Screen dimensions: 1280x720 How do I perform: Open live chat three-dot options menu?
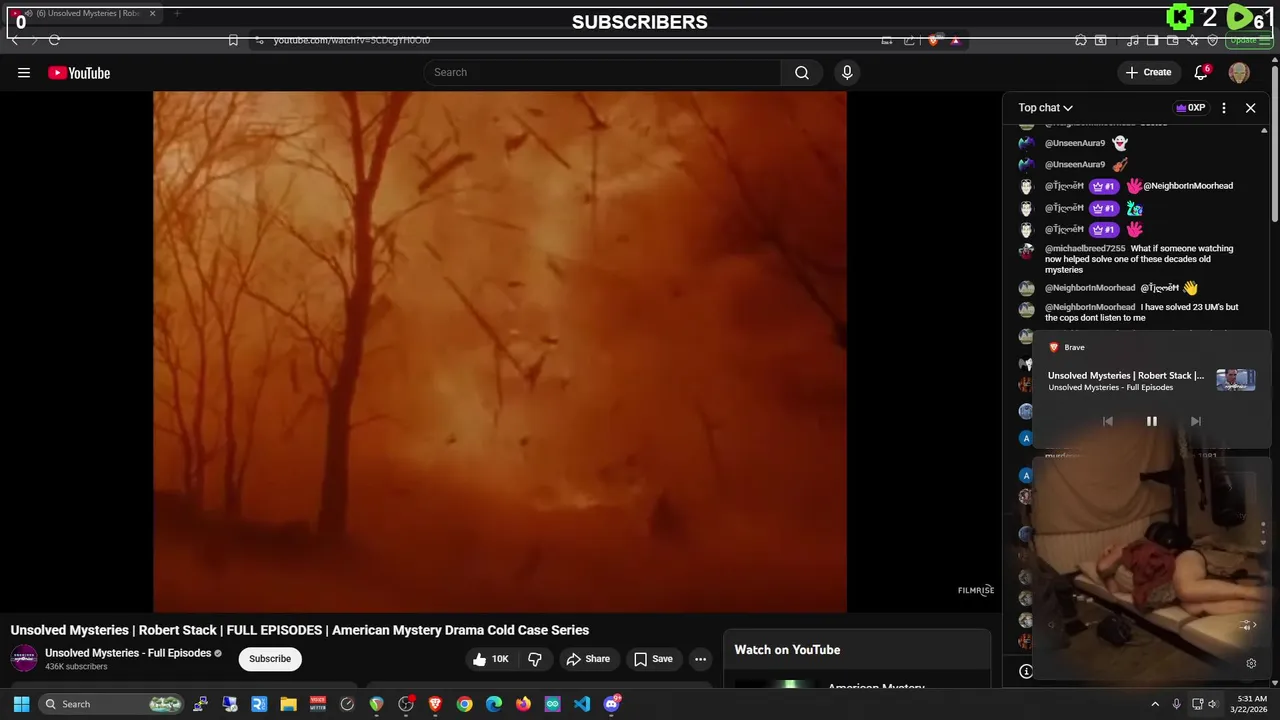click(x=1224, y=108)
